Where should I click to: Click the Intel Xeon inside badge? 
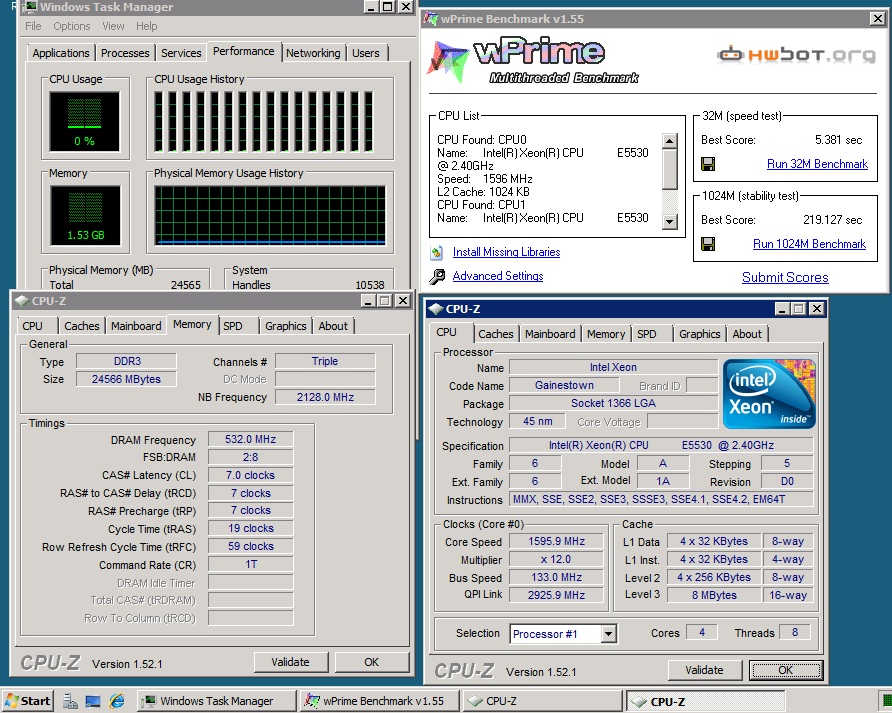769,394
